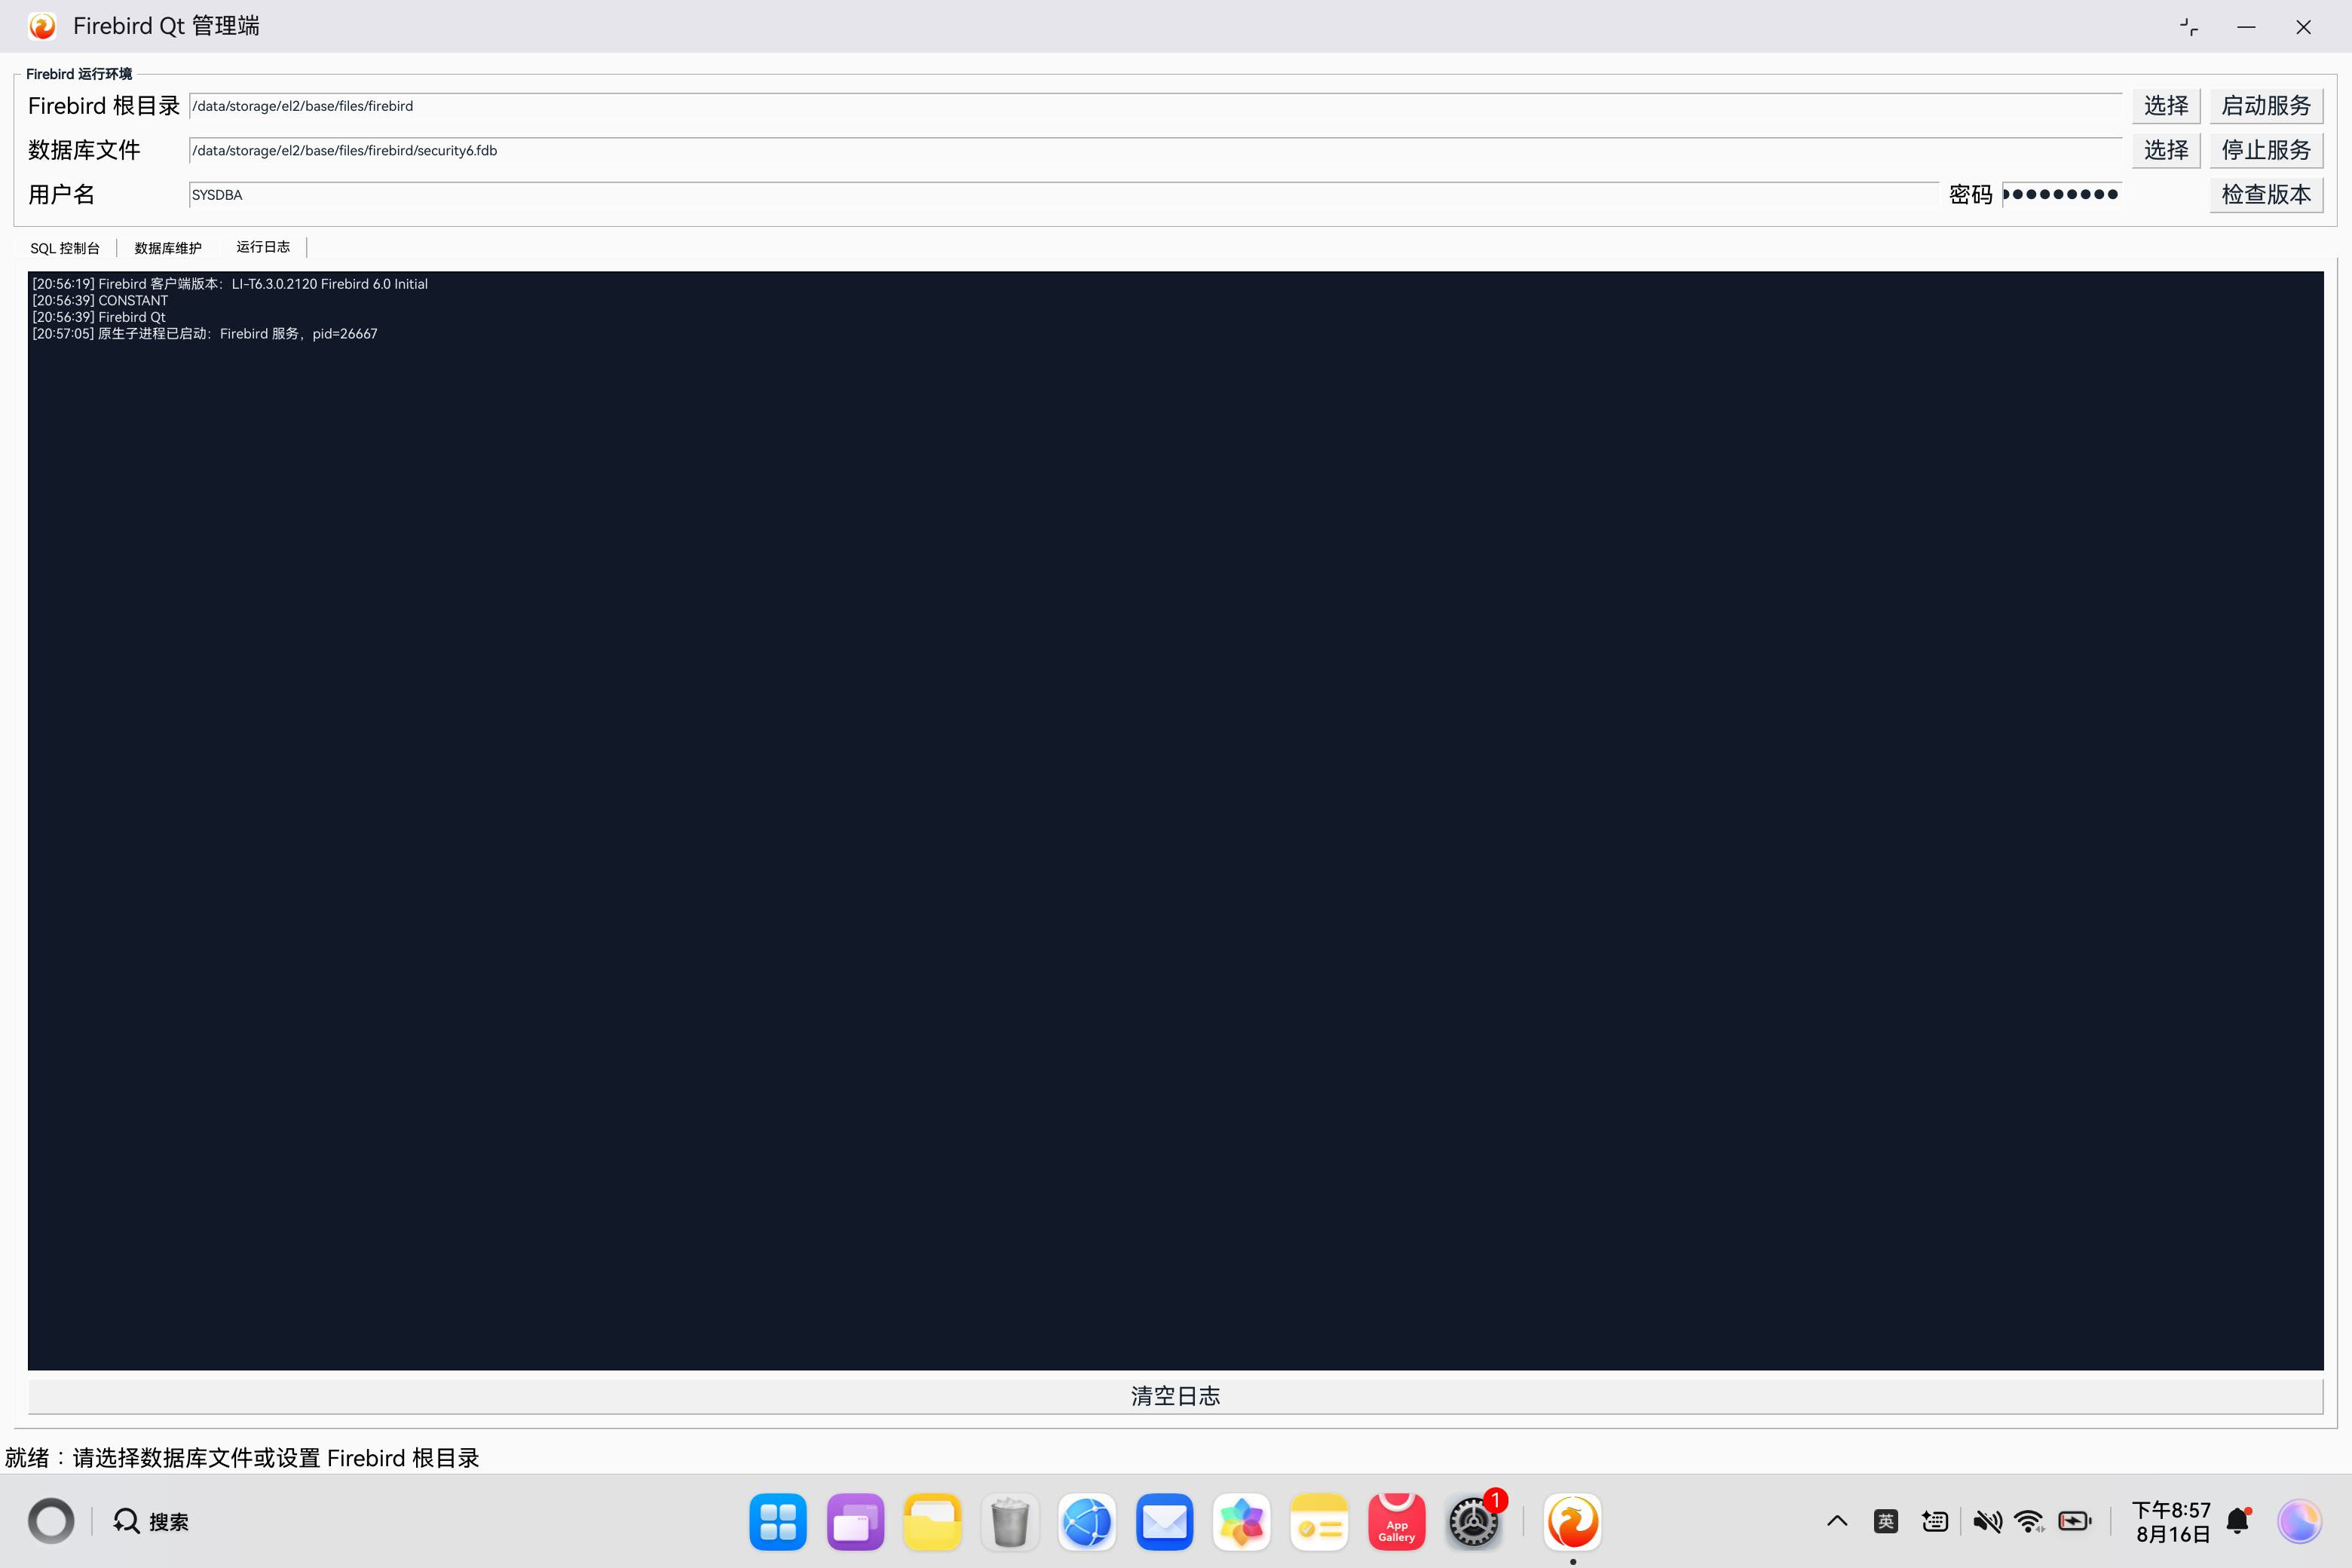
Task: Click the Firebird icon in the dock
Action: pyautogui.click(x=1572, y=1522)
